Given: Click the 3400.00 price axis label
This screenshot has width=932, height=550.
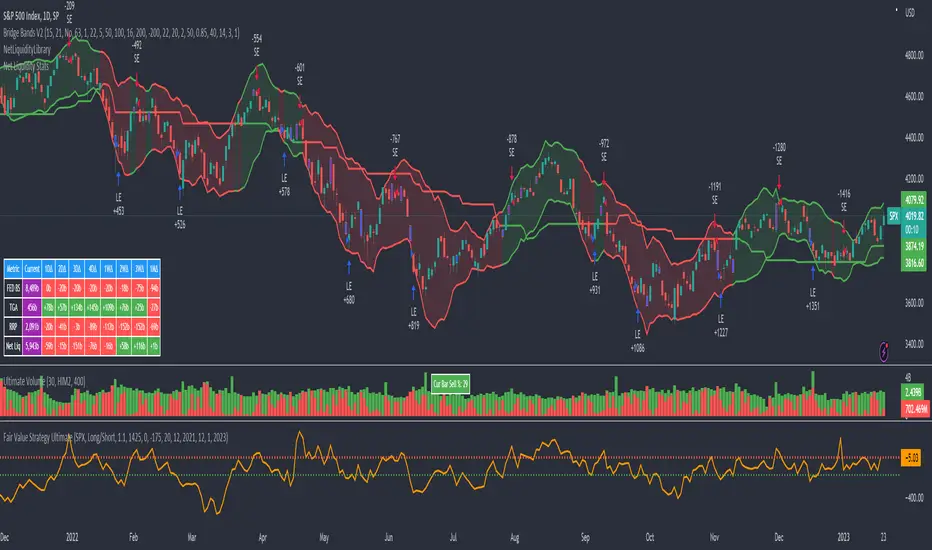Looking at the screenshot, I should click(x=914, y=344).
